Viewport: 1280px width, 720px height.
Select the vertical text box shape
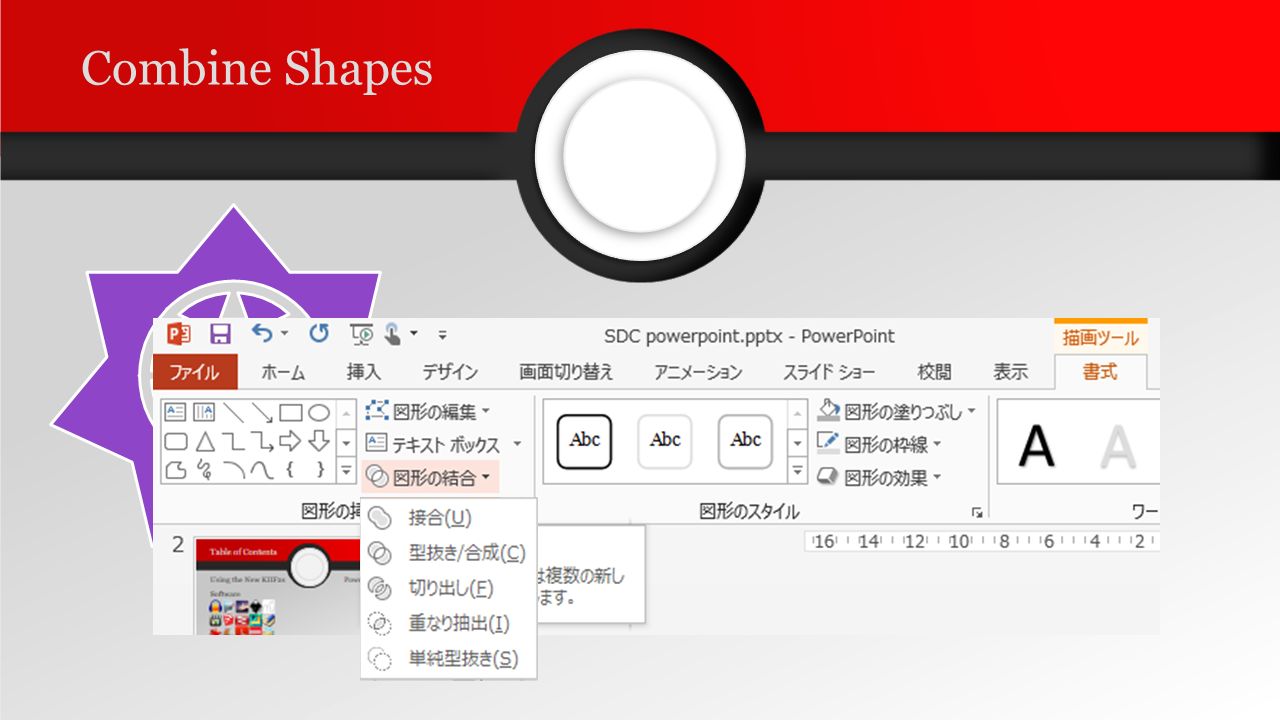(x=204, y=412)
